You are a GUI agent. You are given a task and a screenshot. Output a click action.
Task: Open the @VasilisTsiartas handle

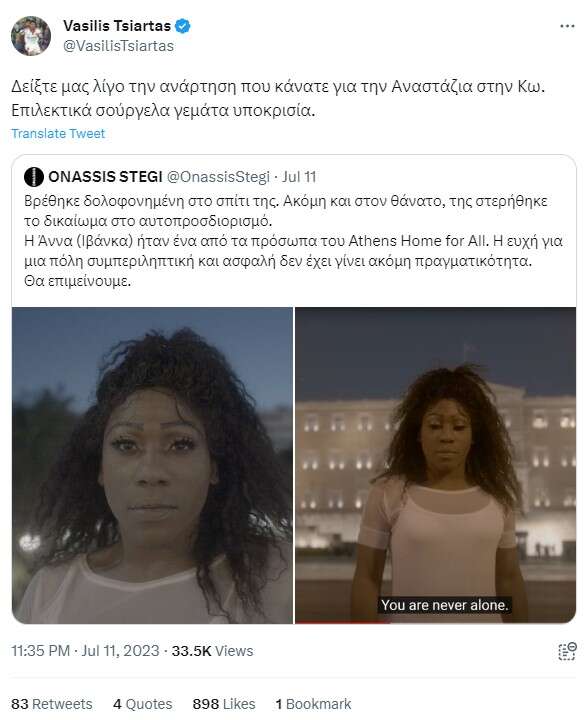[118, 46]
